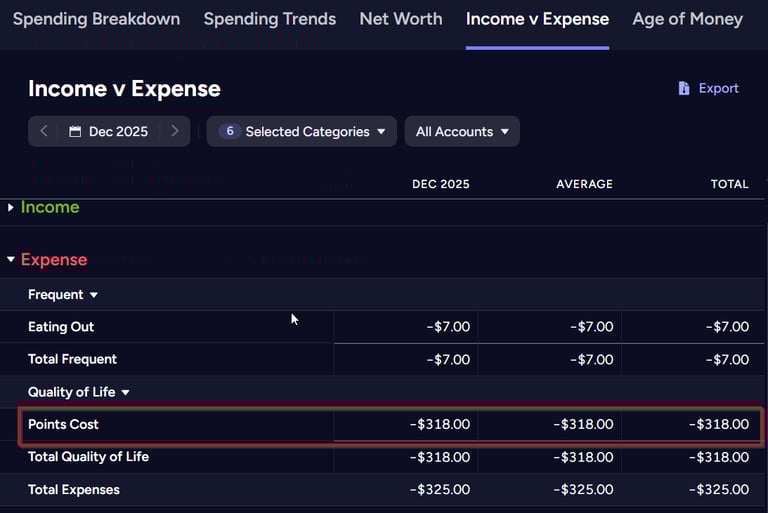Image resolution: width=768 pixels, height=513 pixels.
Task: Go to previous month with left arrow
Action: point(44,131)
